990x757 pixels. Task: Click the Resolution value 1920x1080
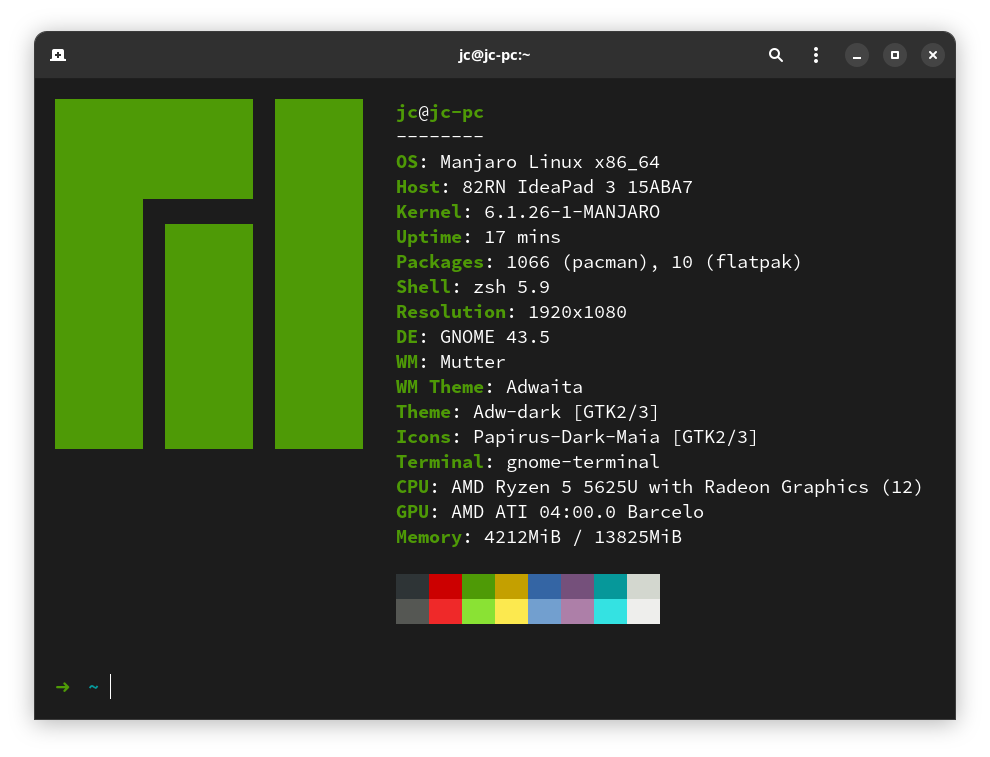click(x=577, y=312)
